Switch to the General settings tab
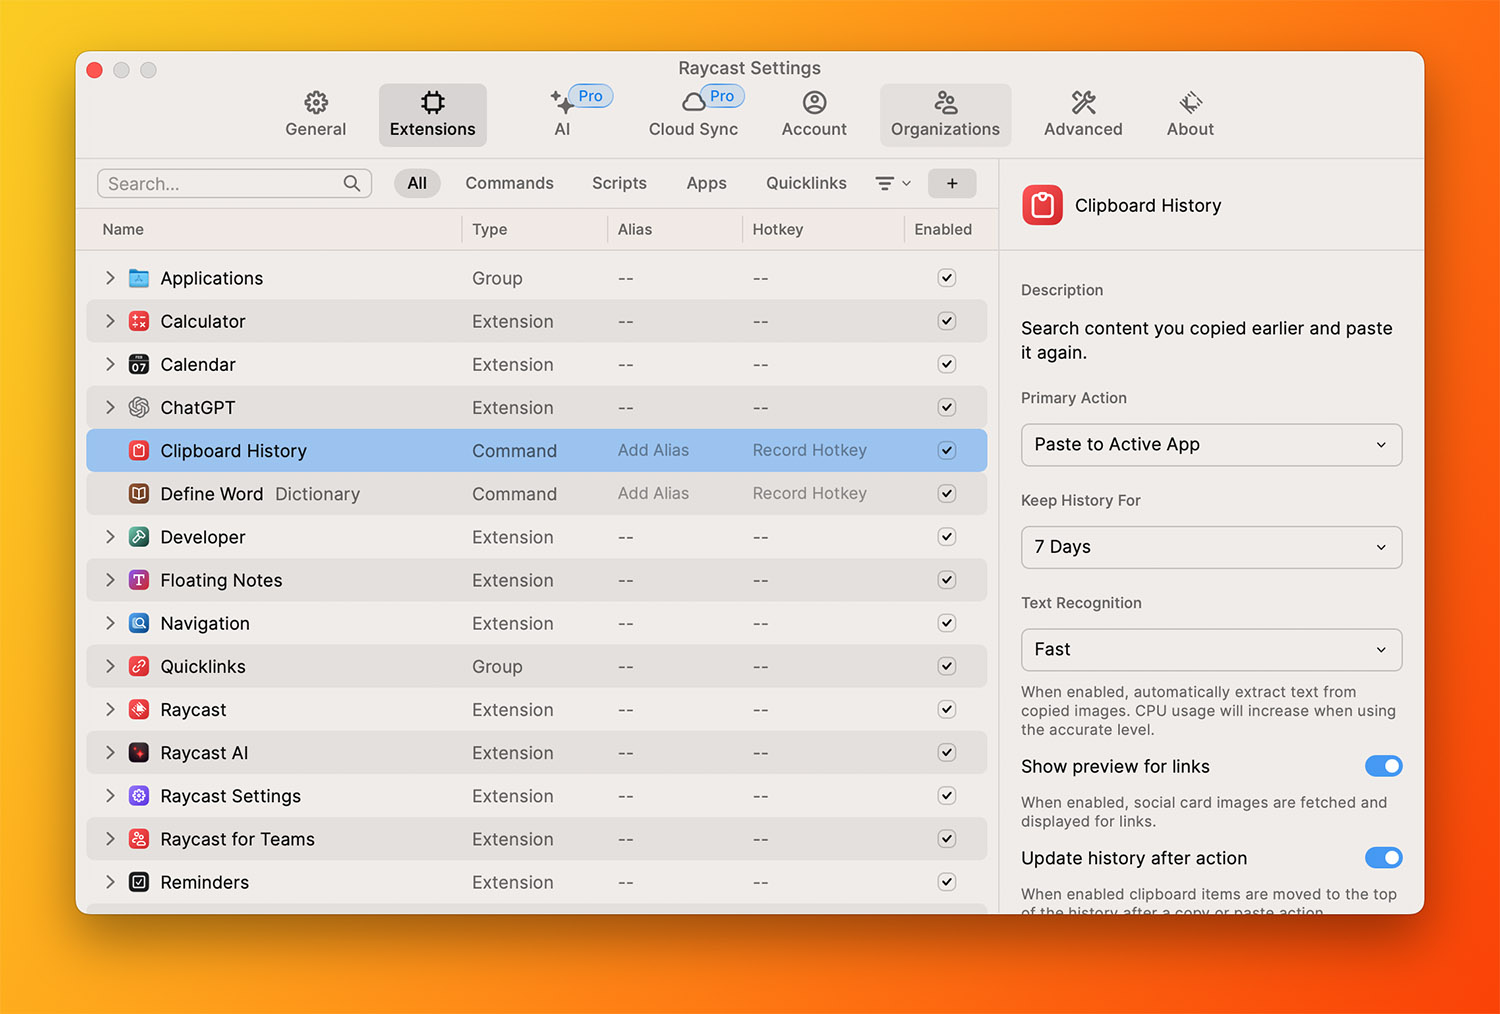 (x=316, y=114)
